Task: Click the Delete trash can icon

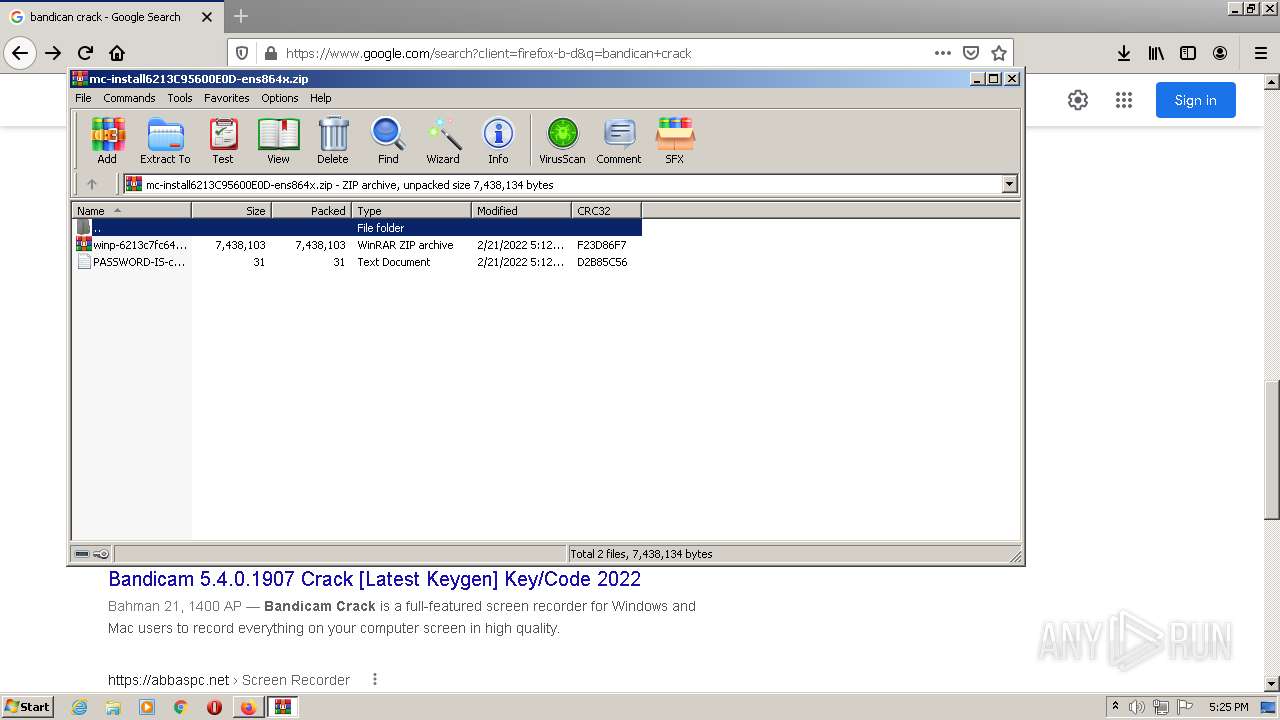Action: point(333,140)
